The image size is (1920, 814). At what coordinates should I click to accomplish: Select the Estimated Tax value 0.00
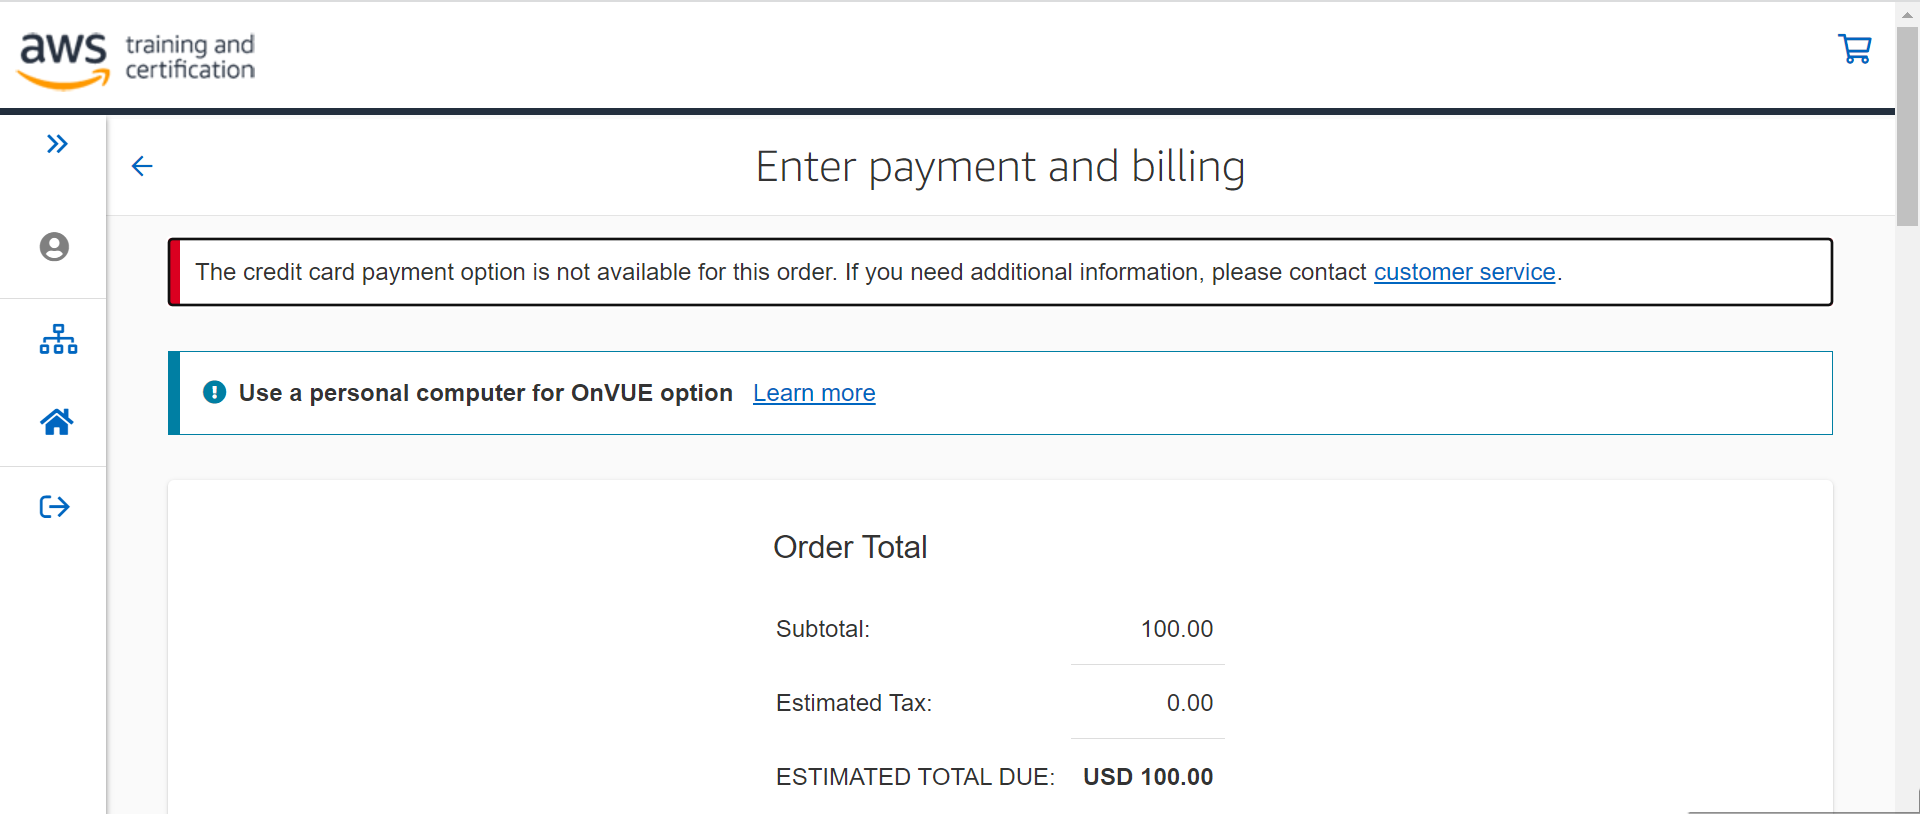click(x=1190, y=703)
